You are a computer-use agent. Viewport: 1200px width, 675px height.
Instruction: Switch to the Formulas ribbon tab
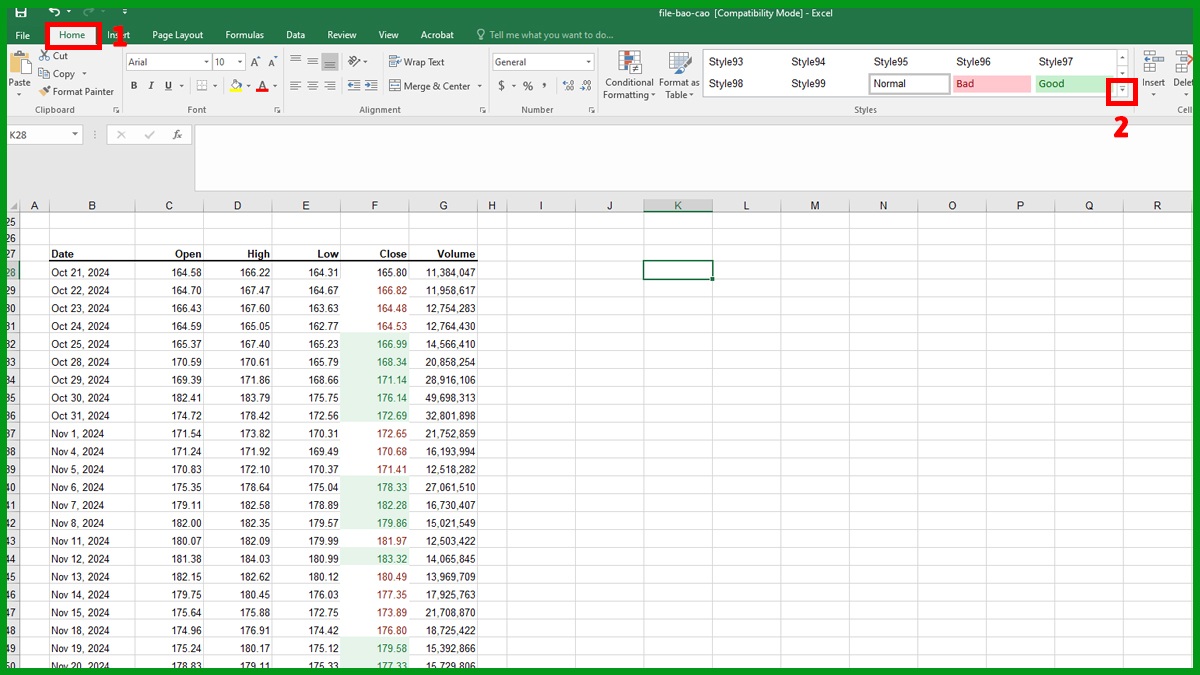pyautogui.click(x=244, y=34)
